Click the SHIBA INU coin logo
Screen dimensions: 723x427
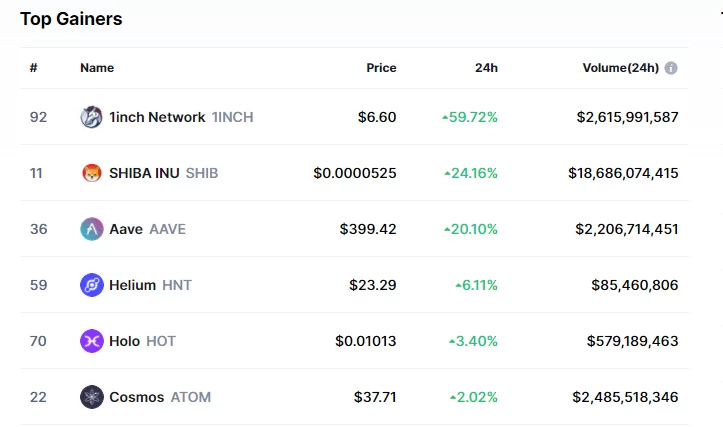point(92,173)
